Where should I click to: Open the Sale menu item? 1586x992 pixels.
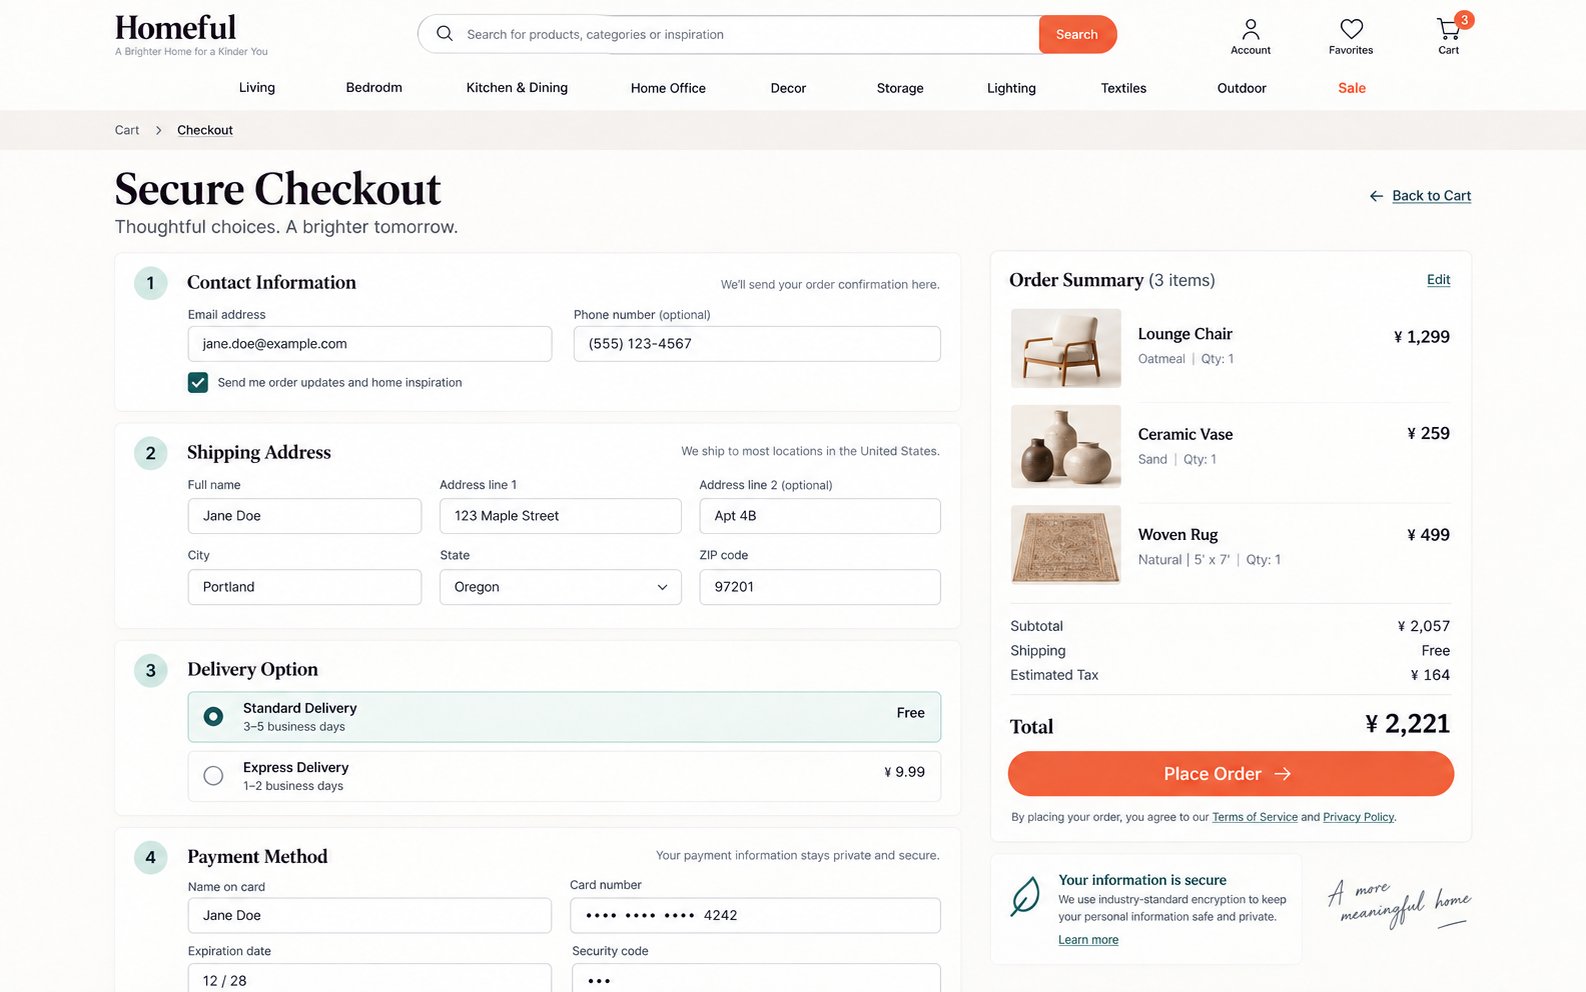pos(1352,88)
